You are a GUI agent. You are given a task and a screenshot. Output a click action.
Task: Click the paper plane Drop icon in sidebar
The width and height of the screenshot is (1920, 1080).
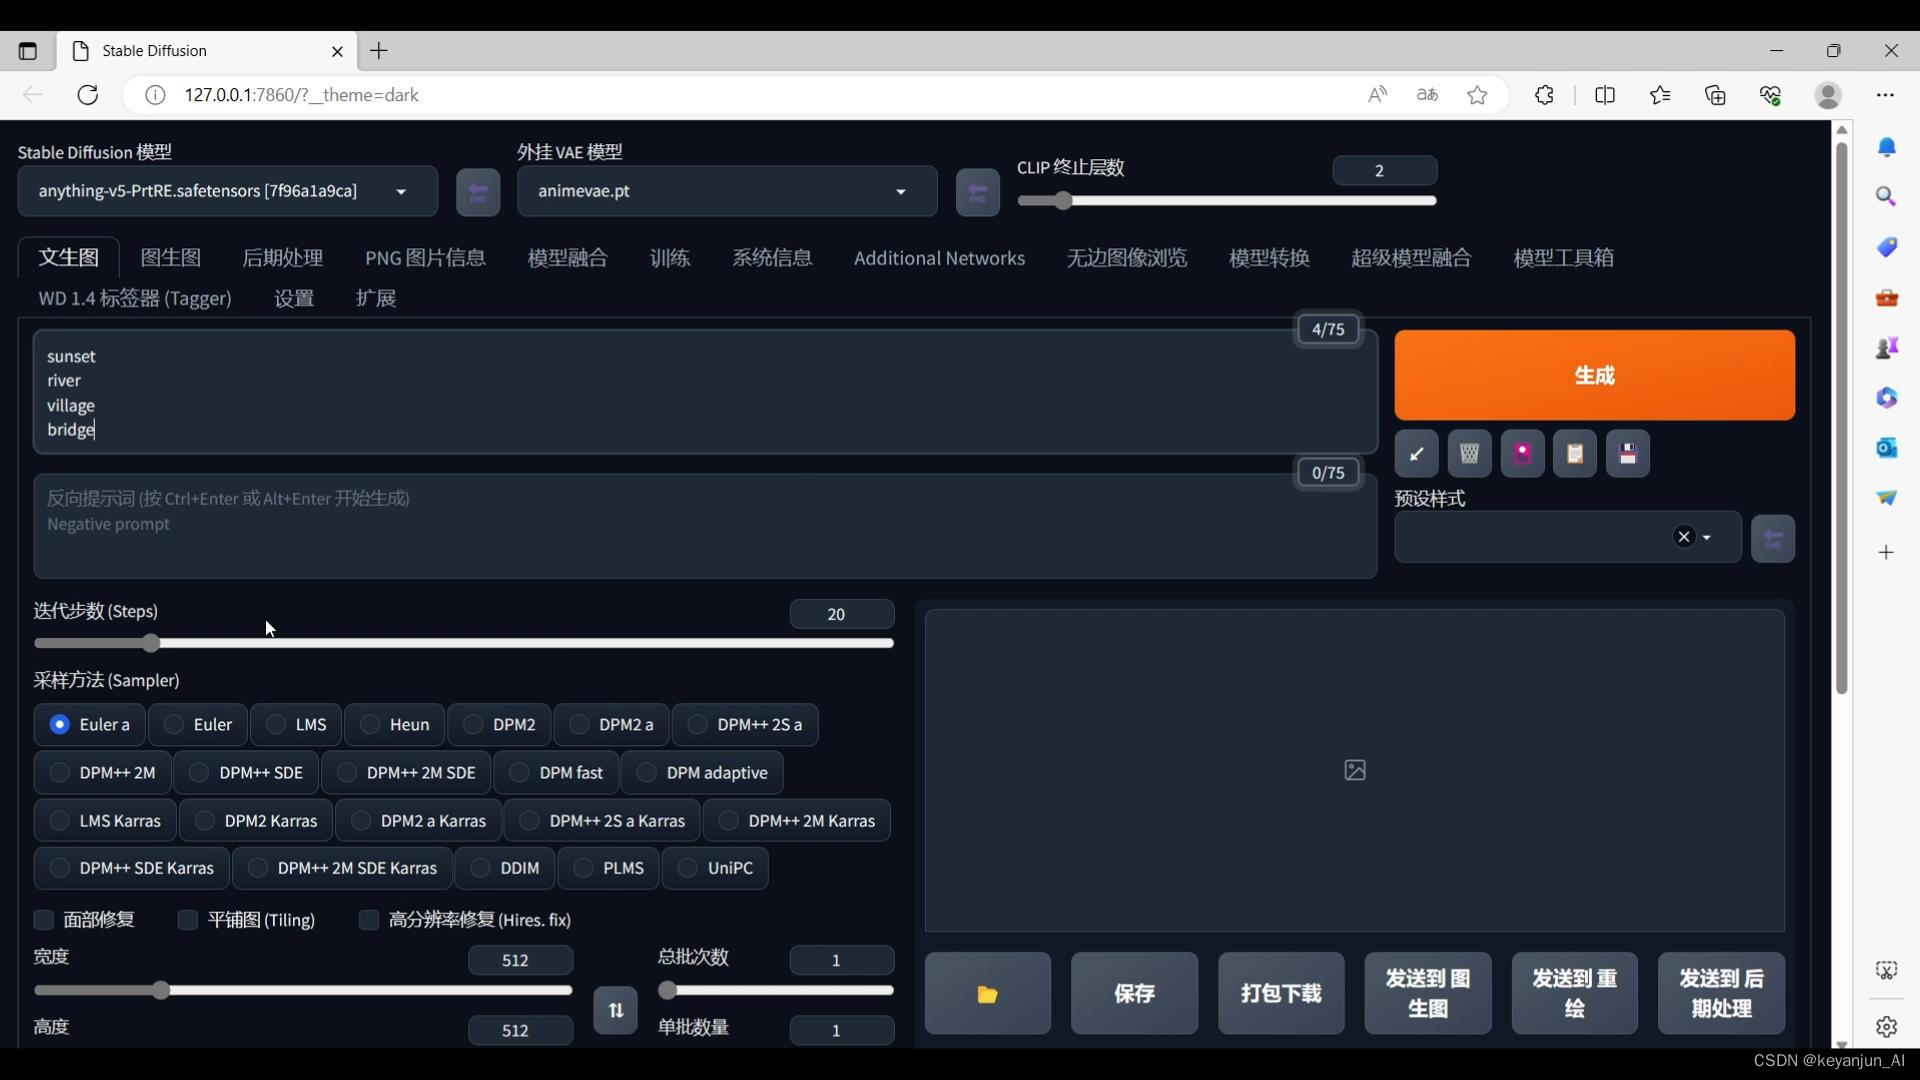(x=1886, y=497)
